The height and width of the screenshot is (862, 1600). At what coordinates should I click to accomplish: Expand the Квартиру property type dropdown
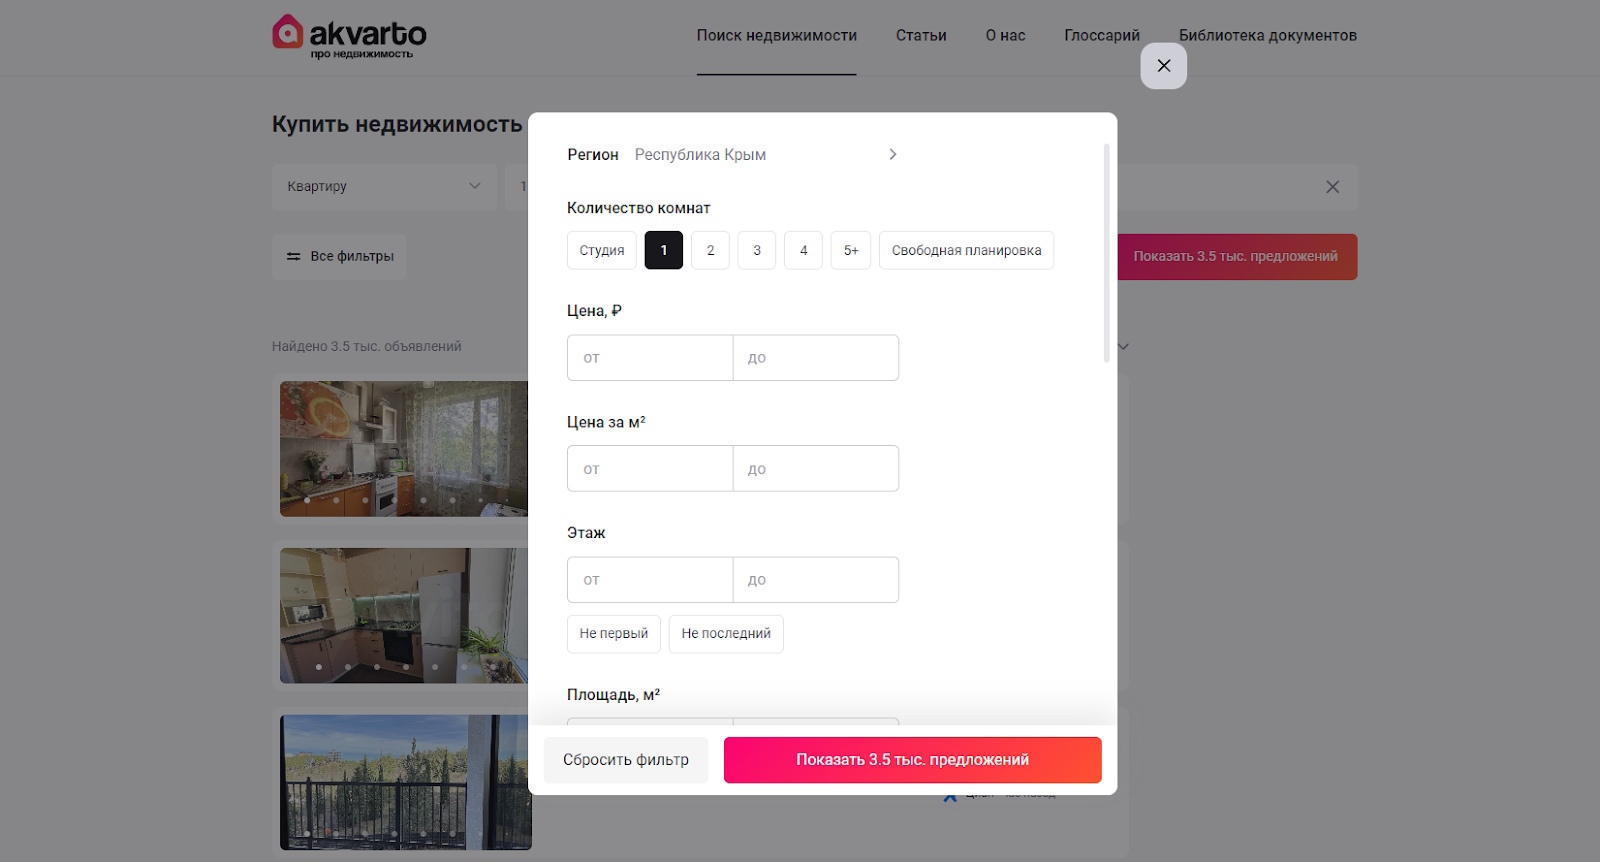click(x=384, y=187)
